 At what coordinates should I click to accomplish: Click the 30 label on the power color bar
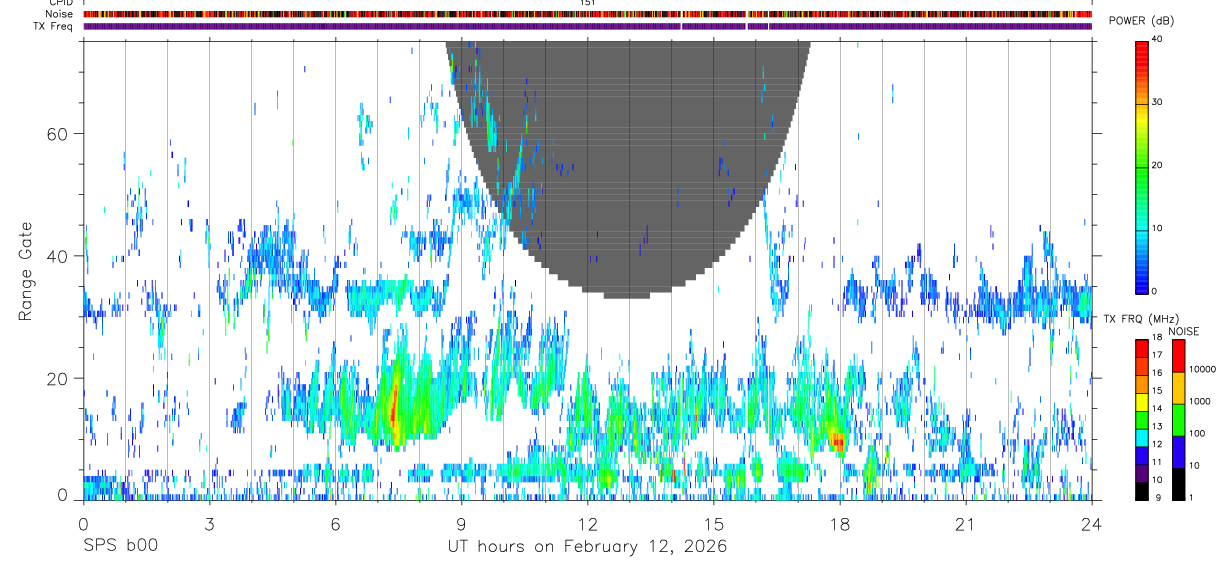pyautogui.click(x=1158, y=102)
